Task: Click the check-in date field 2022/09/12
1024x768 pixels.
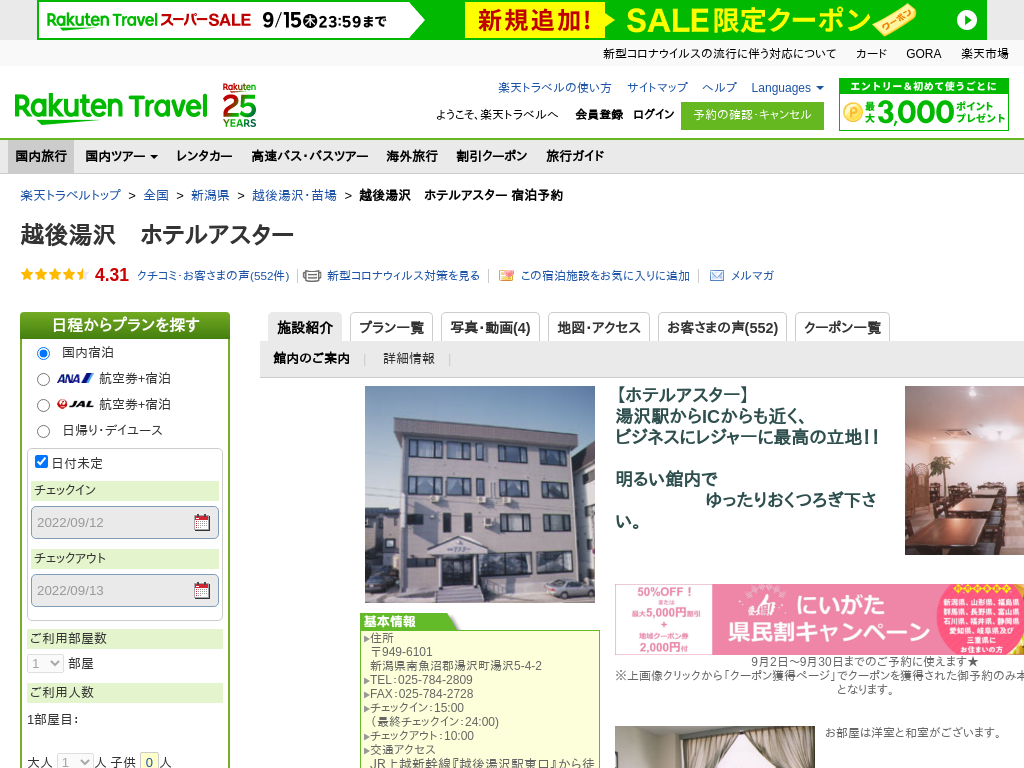Action: click(125, 522)
